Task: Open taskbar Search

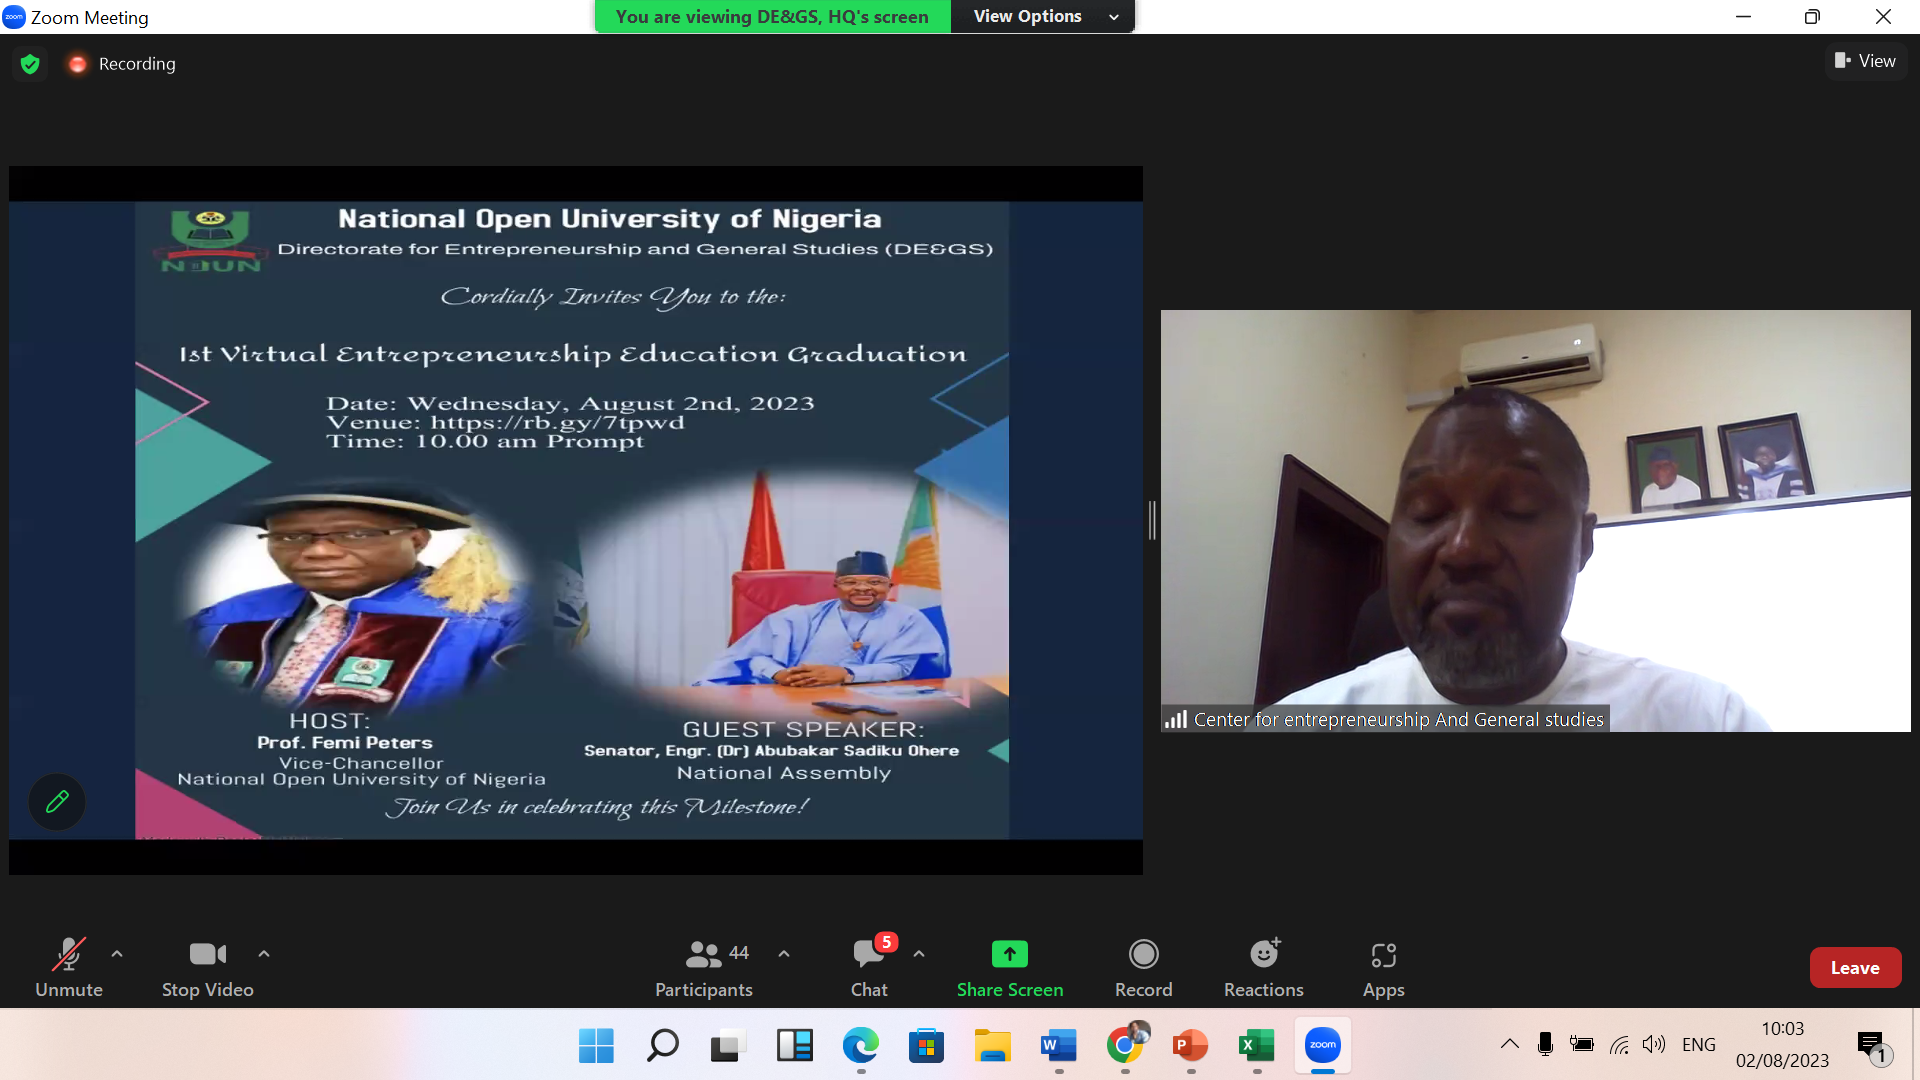Action: (x=662, y=1046)
